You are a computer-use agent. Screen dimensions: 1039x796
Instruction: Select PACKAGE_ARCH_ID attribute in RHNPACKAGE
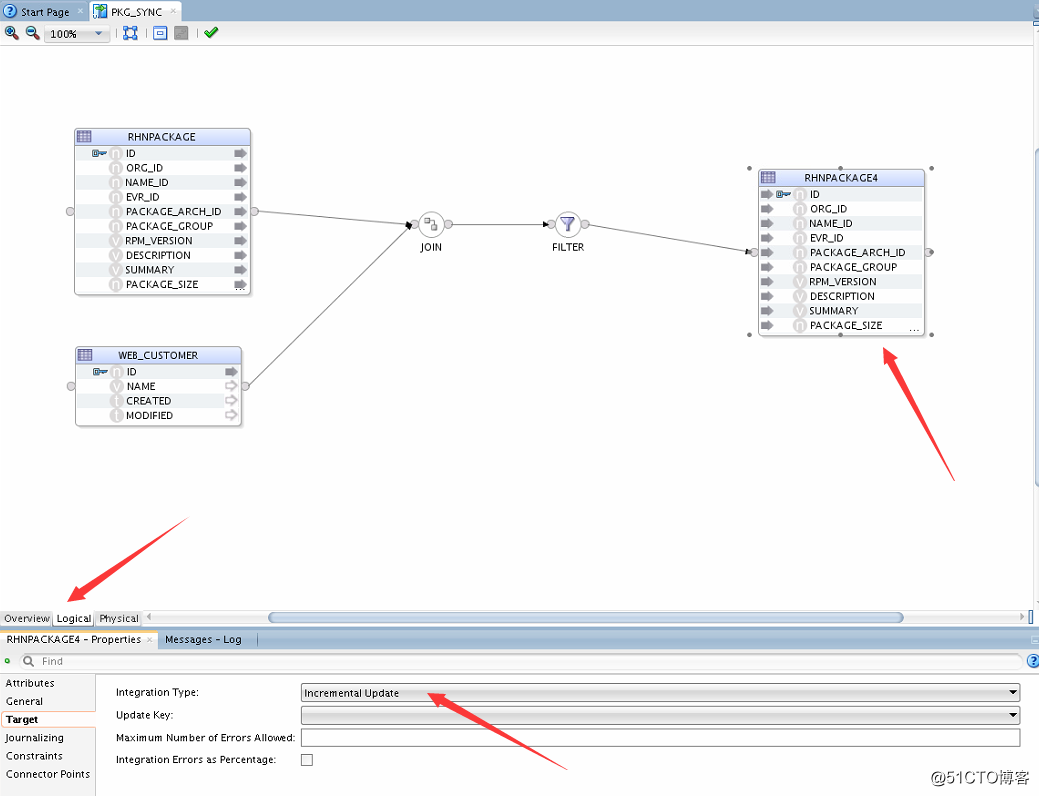tap(174, 211)
